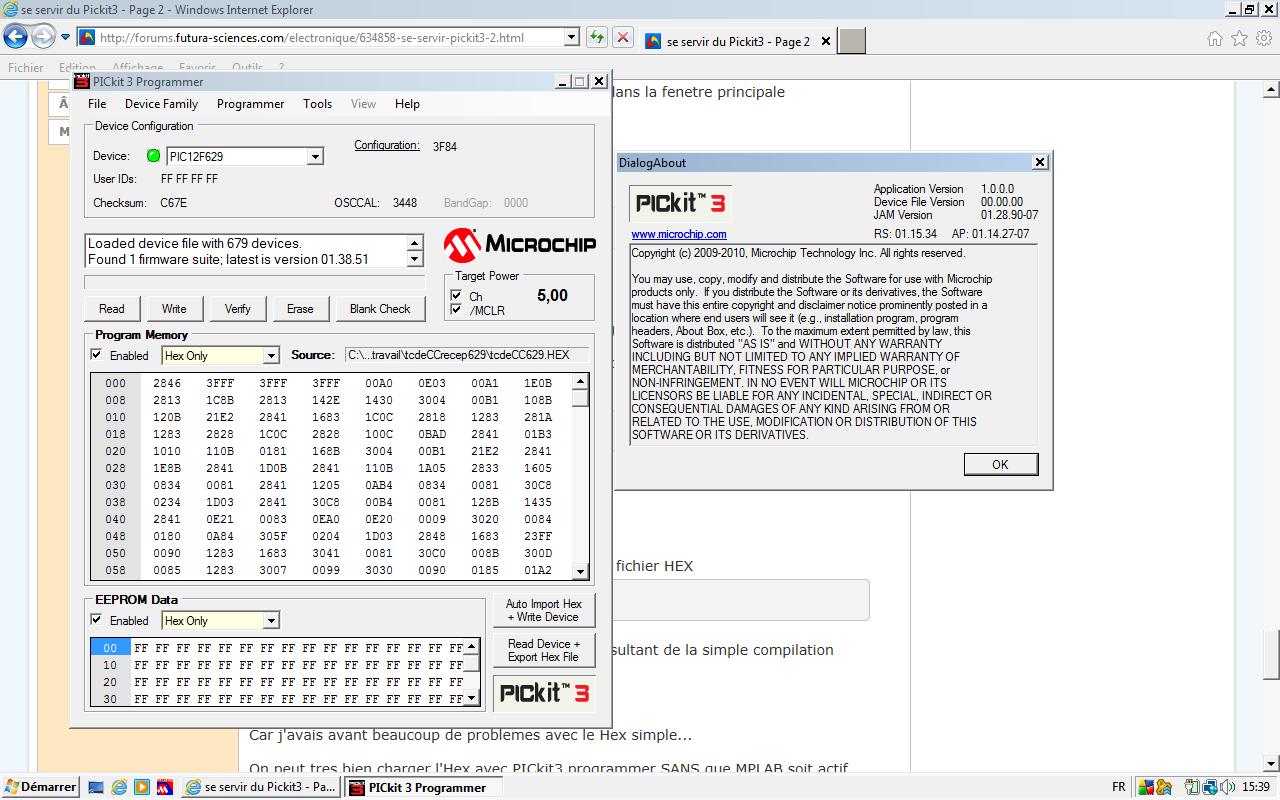Click the Microchip logo in PICkit window
1280x800 pixels.
tap(520, 244)
